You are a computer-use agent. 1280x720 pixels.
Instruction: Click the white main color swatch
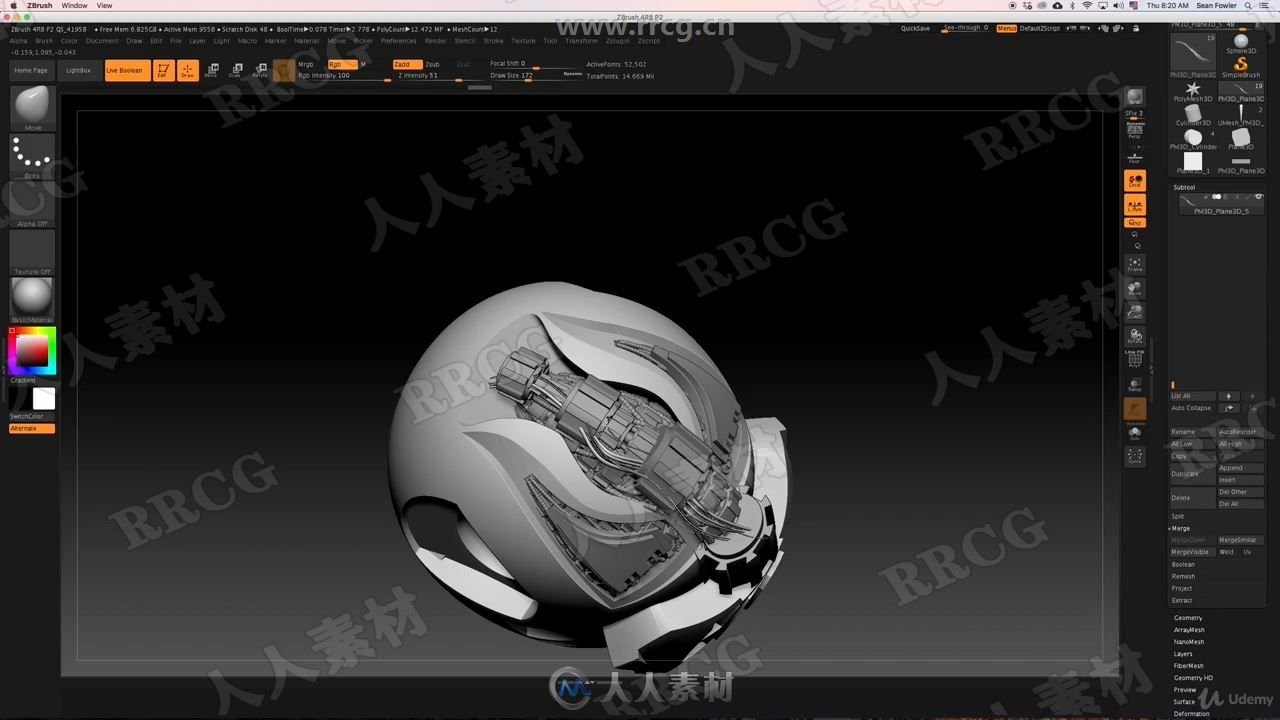pyautogui.click(x=44, y=399)
